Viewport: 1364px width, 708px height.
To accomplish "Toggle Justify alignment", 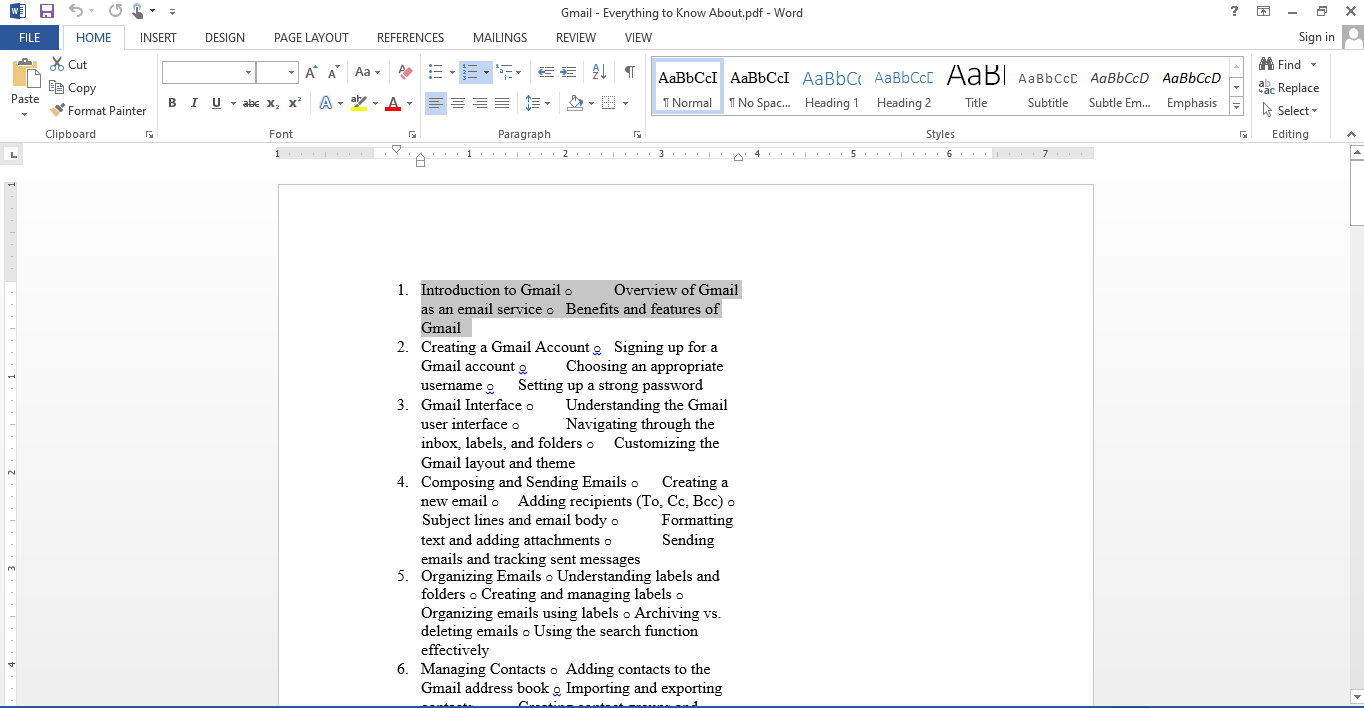I will tap(502, 103).
